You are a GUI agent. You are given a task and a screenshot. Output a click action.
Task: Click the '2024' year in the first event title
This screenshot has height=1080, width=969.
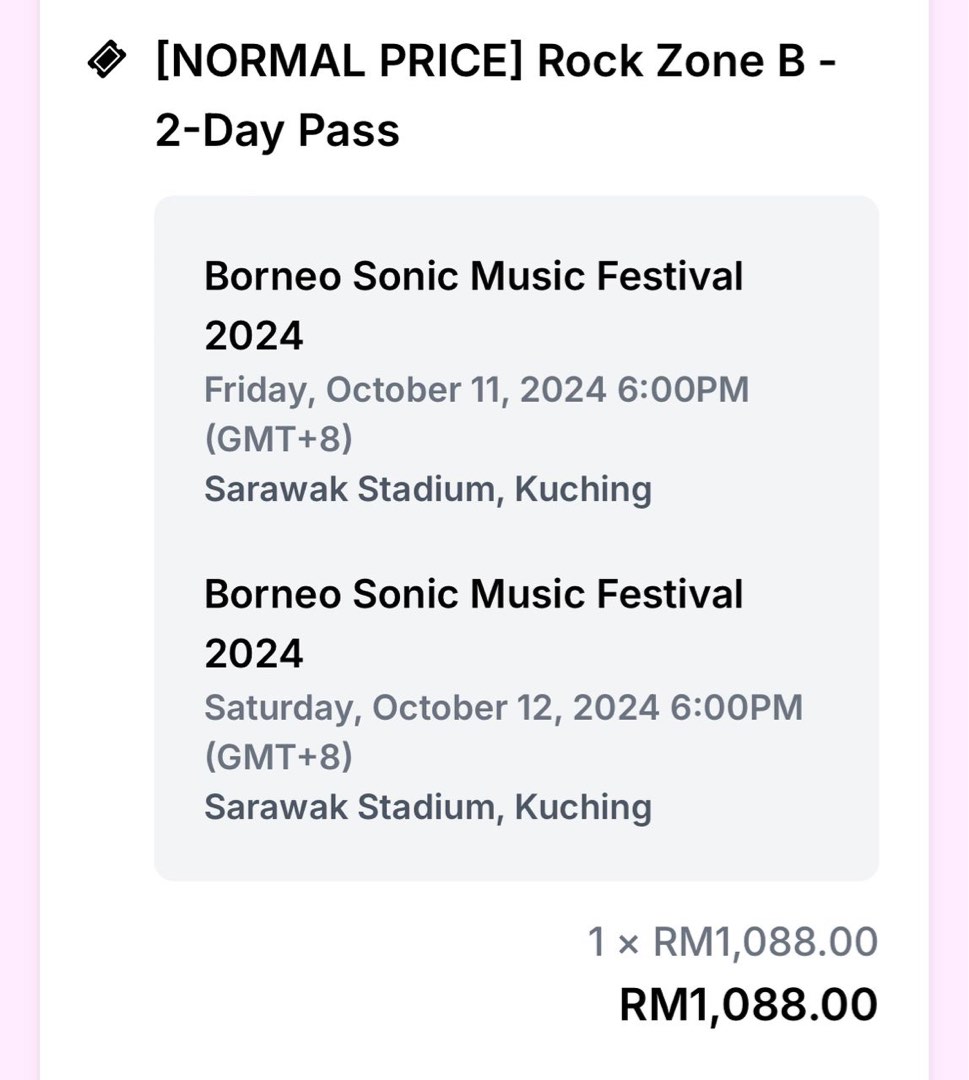(253, 336)
